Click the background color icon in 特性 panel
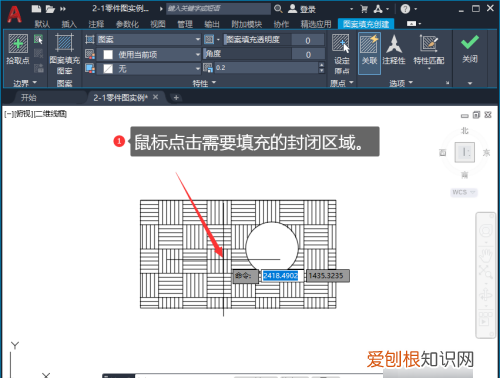This screenshot has height=378, width=500. tap(90, 68)
